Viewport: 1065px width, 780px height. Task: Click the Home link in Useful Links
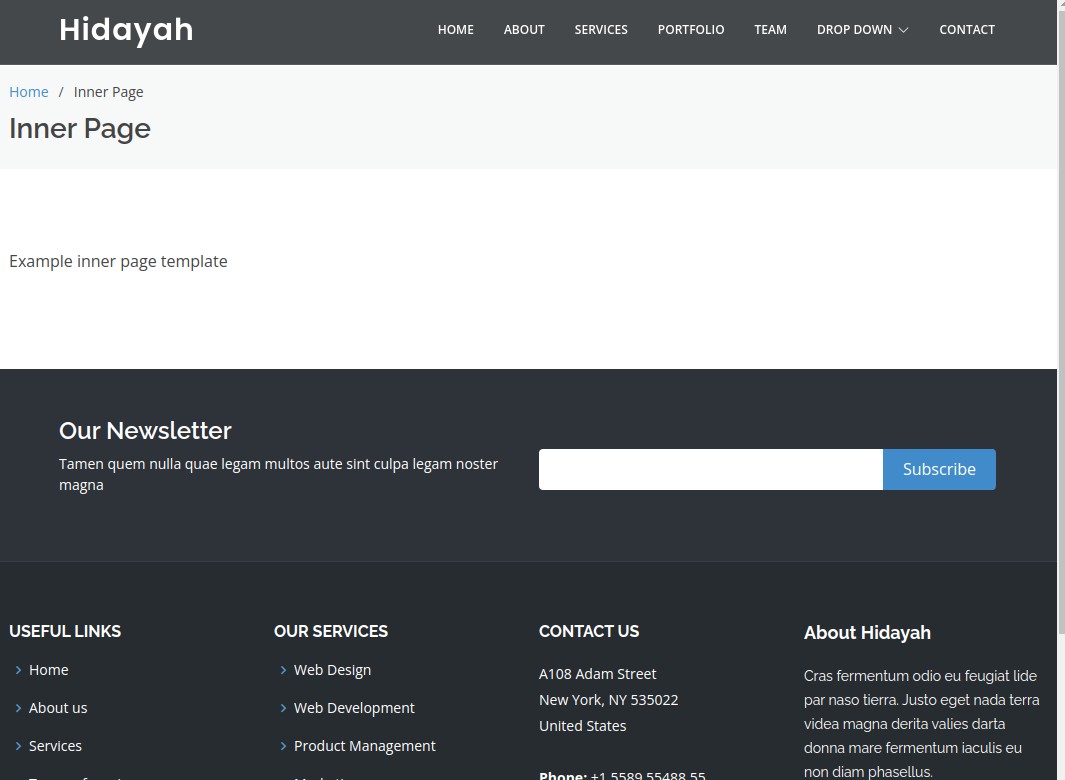48,670
